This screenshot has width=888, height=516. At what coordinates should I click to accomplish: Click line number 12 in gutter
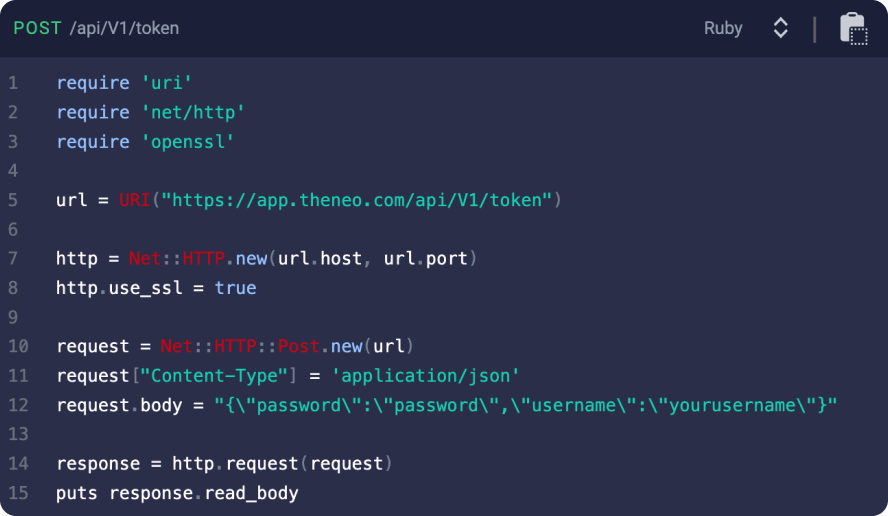tap(18, 405)
